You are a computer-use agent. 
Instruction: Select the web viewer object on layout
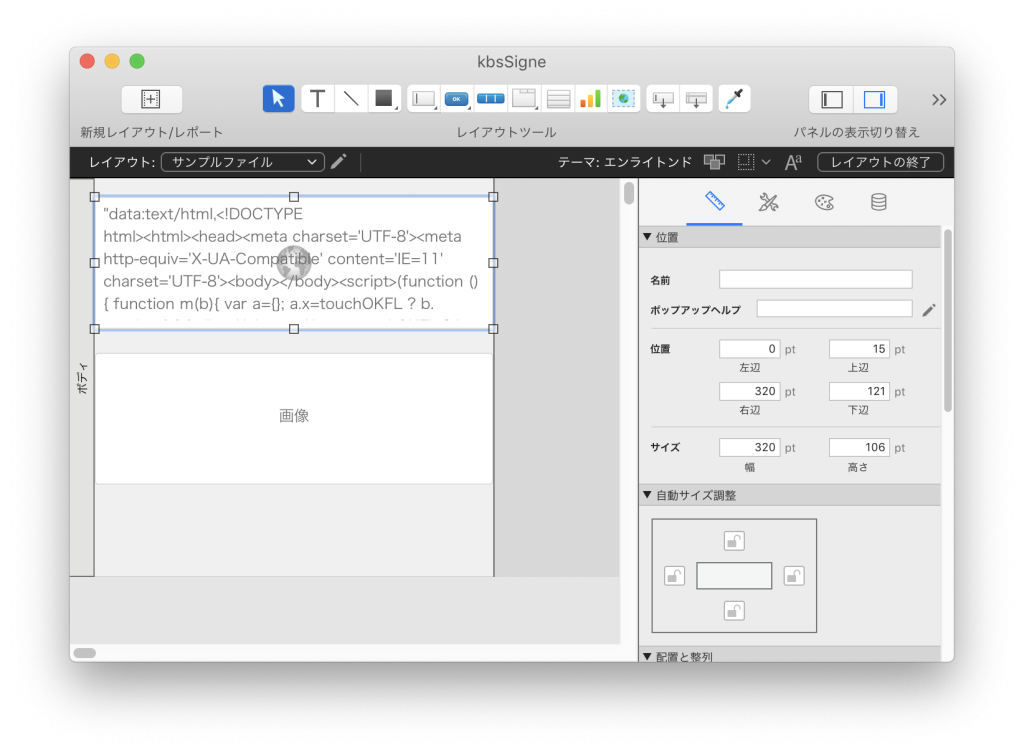[x=294, y=262]
